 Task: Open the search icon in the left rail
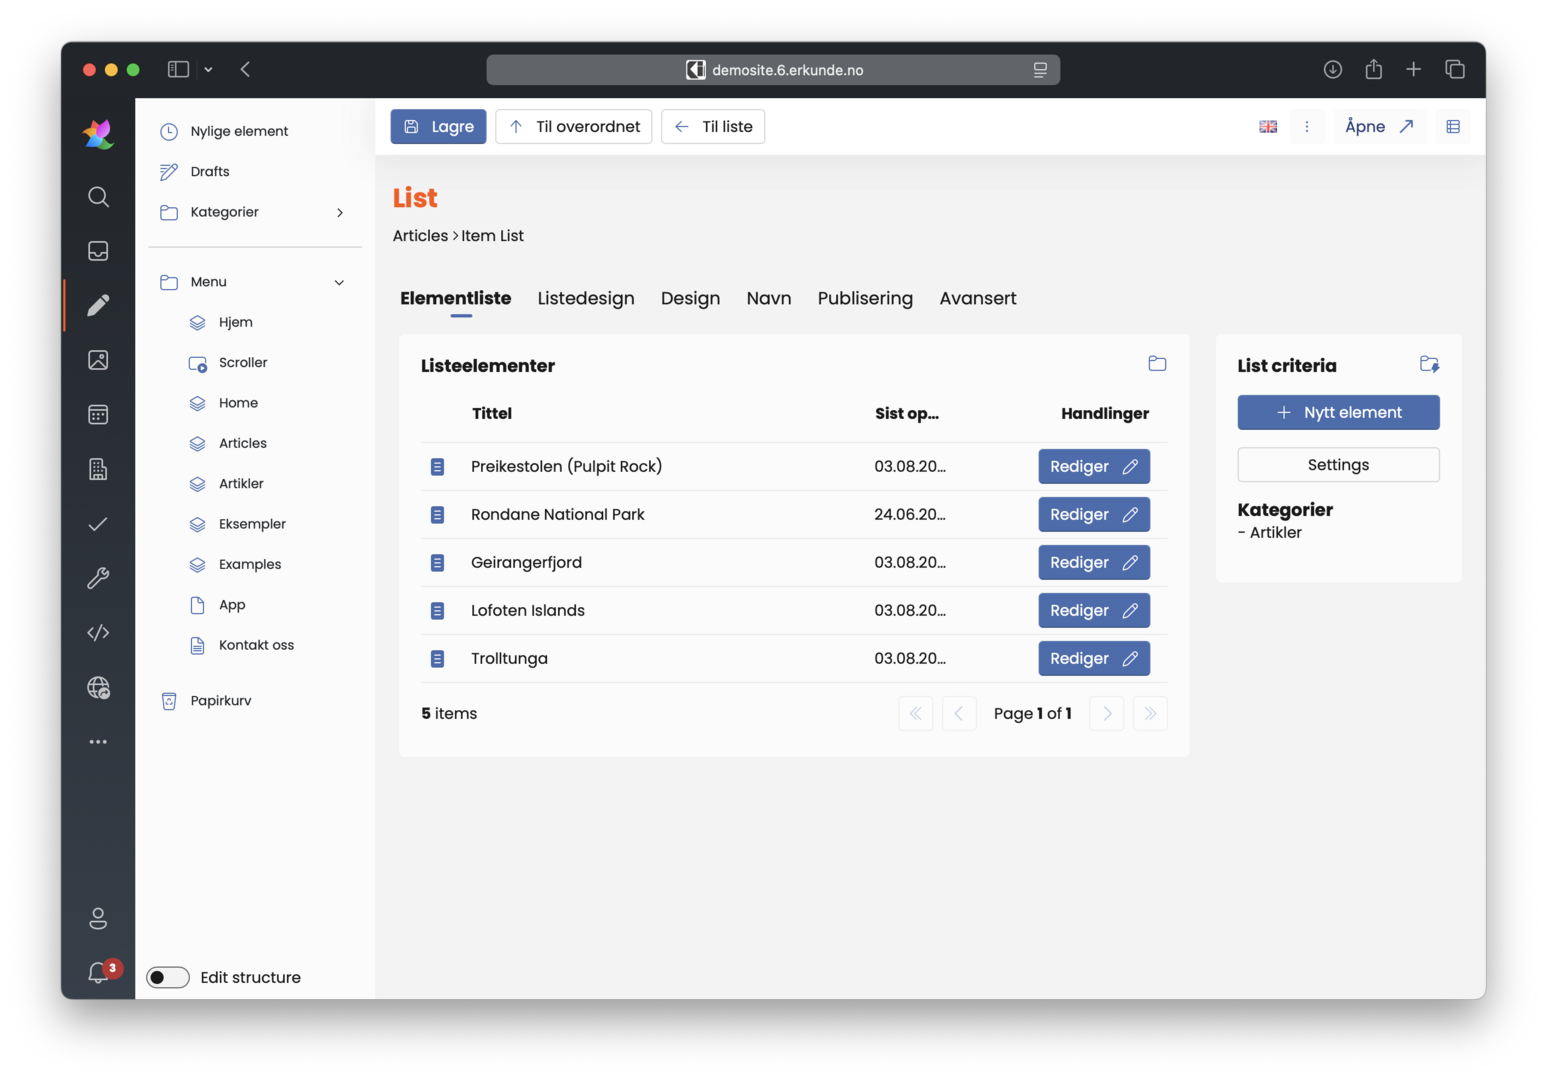[98, 197]
